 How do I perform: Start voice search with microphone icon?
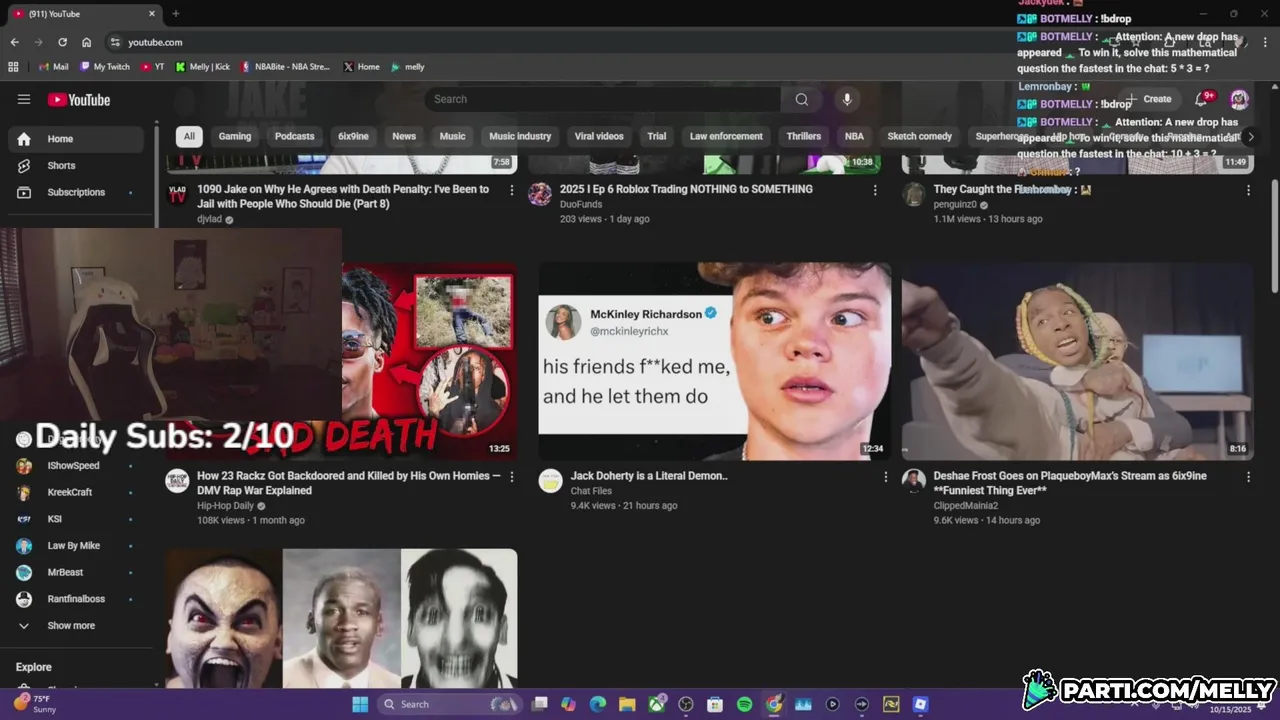[x=847, y=99]
